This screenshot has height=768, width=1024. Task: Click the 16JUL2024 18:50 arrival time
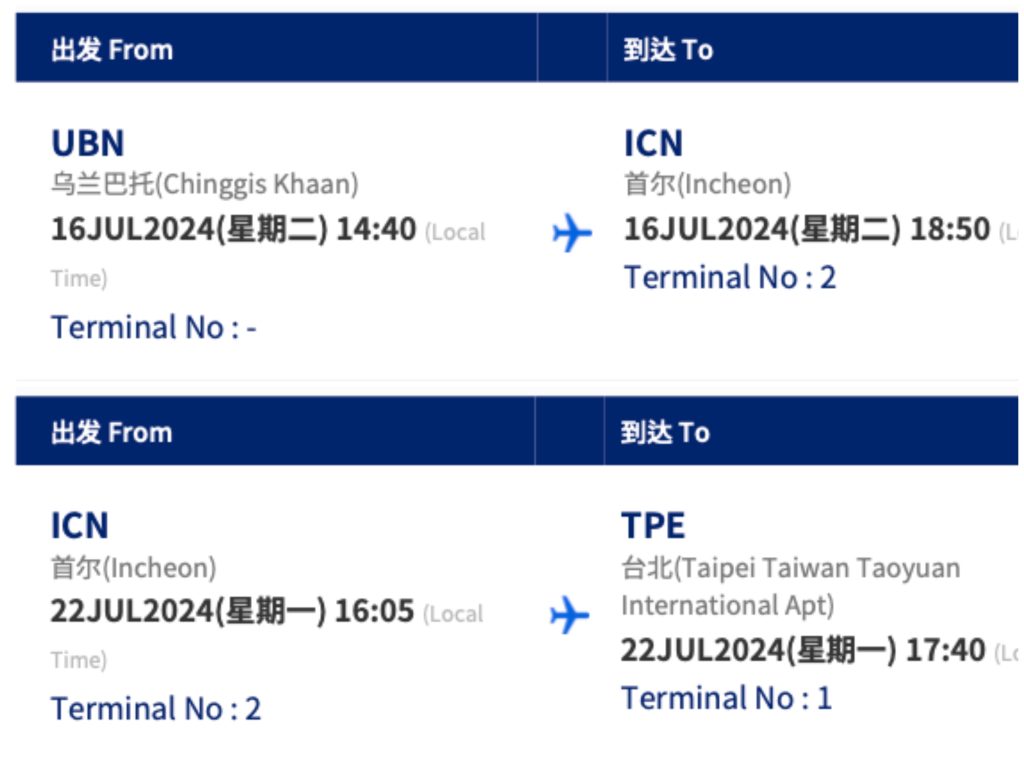[807, 229]
